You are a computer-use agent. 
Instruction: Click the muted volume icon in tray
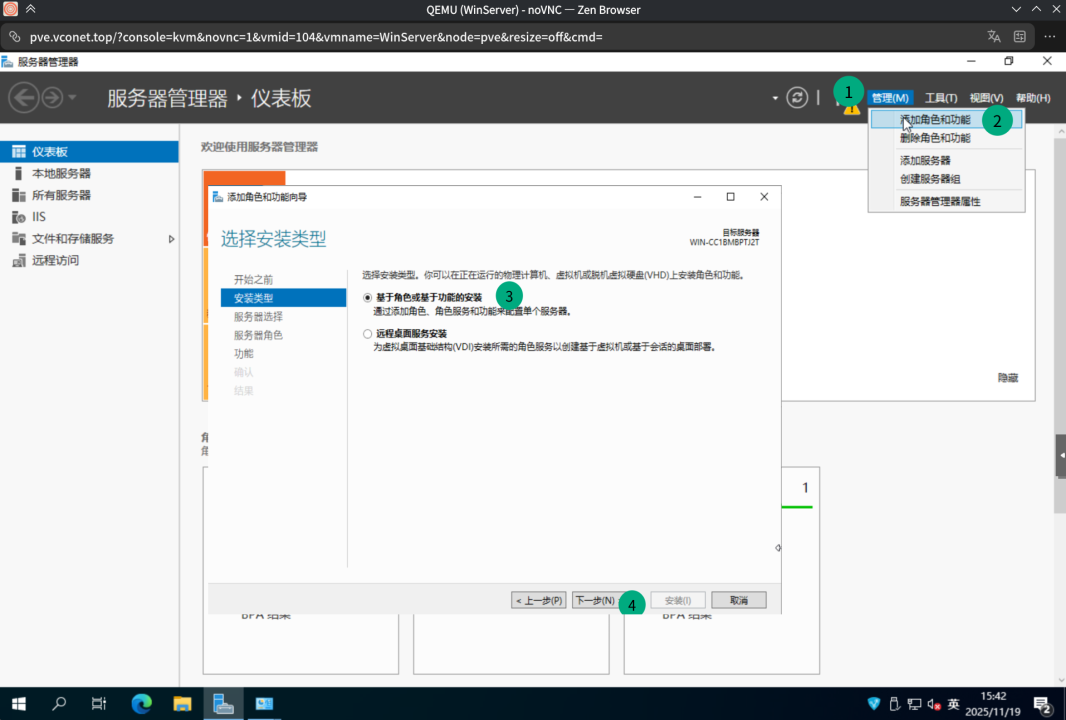(934, 704)
